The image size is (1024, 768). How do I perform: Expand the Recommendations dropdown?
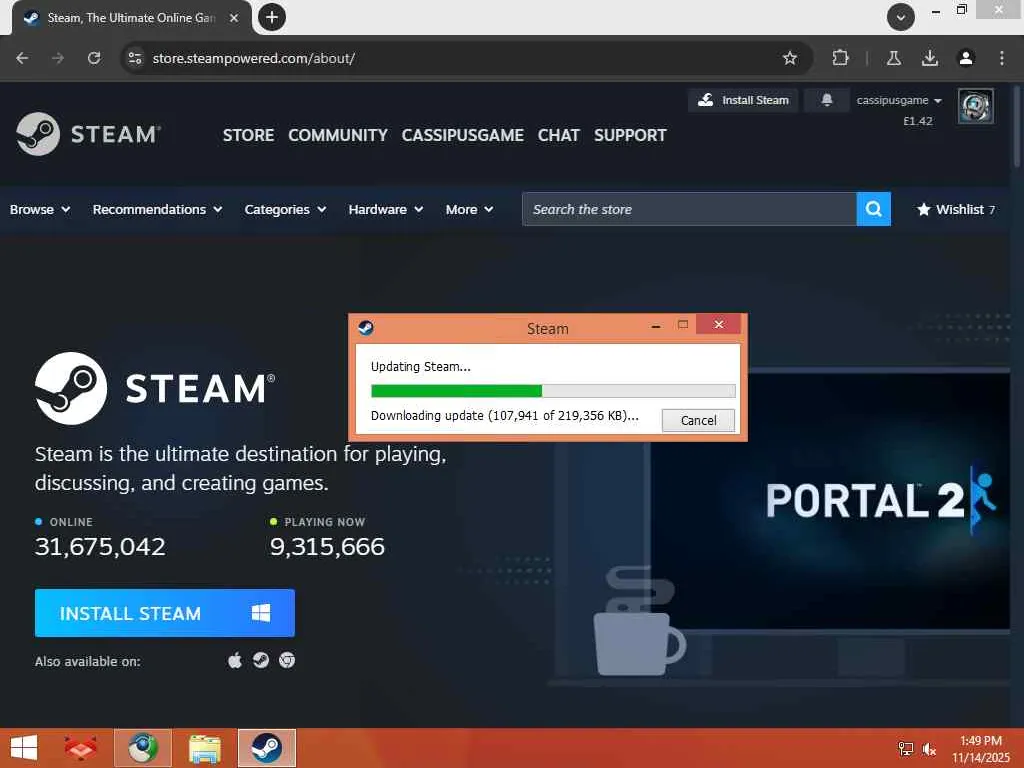pos(157,210)
